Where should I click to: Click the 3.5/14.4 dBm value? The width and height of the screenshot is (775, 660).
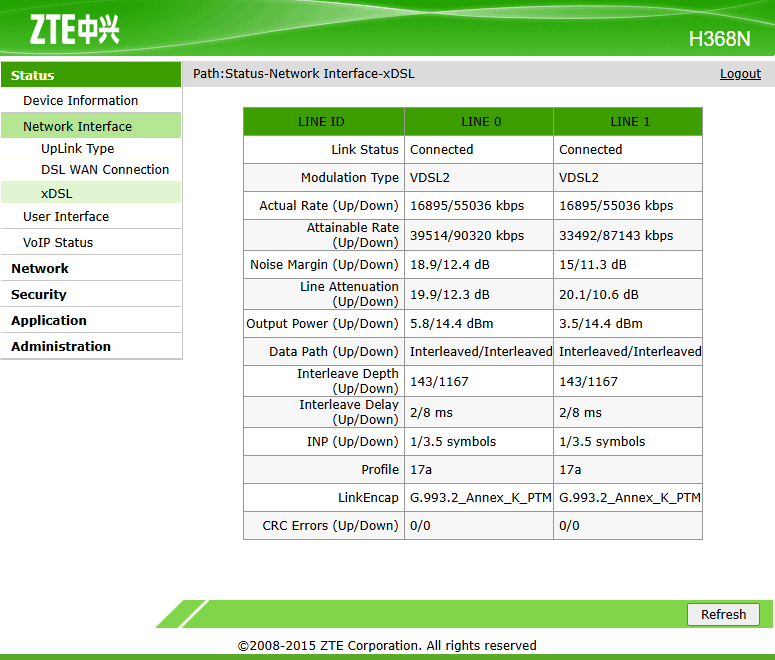click(601, 323)
